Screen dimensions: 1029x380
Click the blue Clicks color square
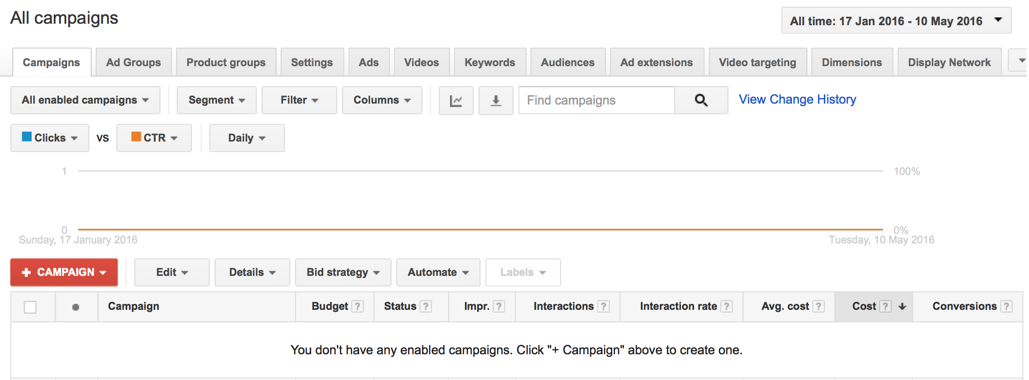27,137
